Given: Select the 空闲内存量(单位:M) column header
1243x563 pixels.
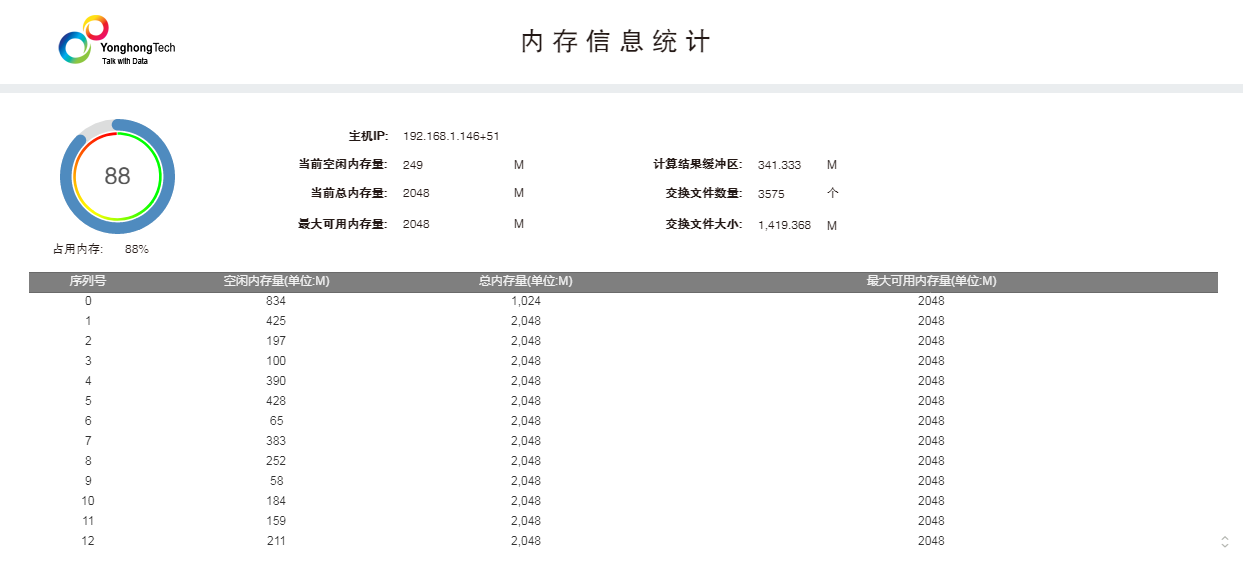Looking at the screenshot, I should click(x=276, y=281).
